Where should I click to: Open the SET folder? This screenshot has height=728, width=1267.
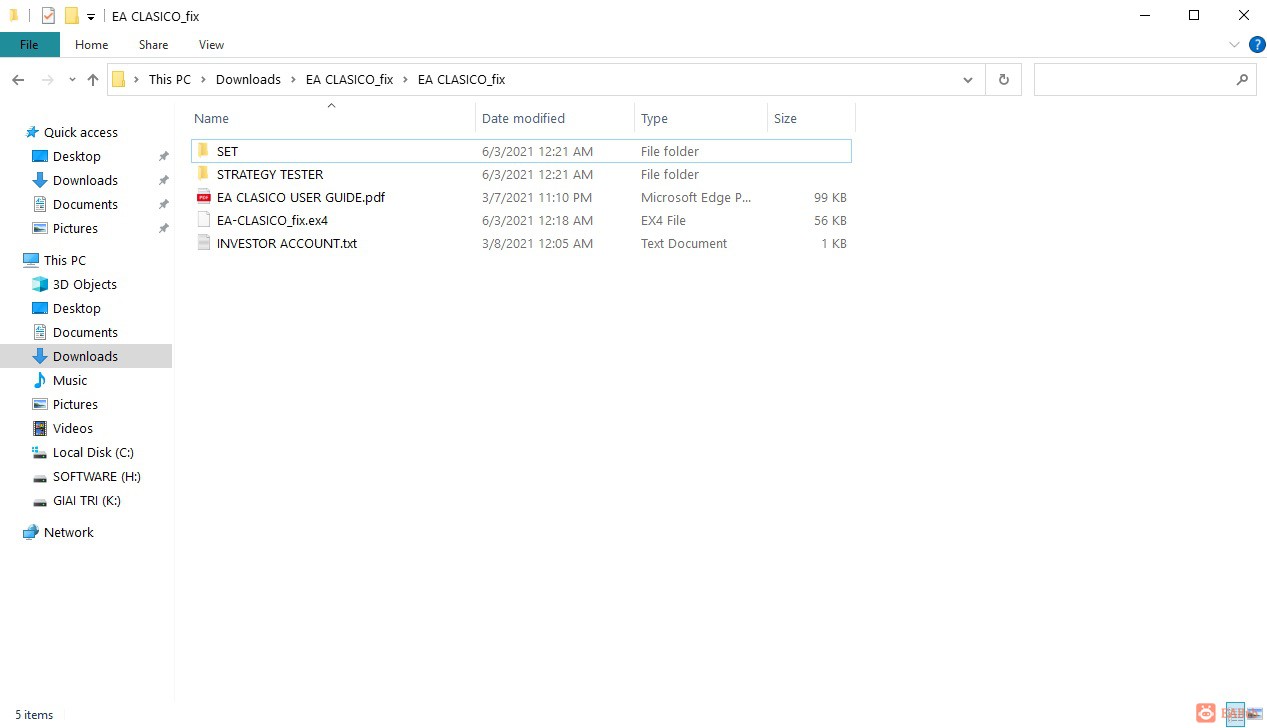520,151
